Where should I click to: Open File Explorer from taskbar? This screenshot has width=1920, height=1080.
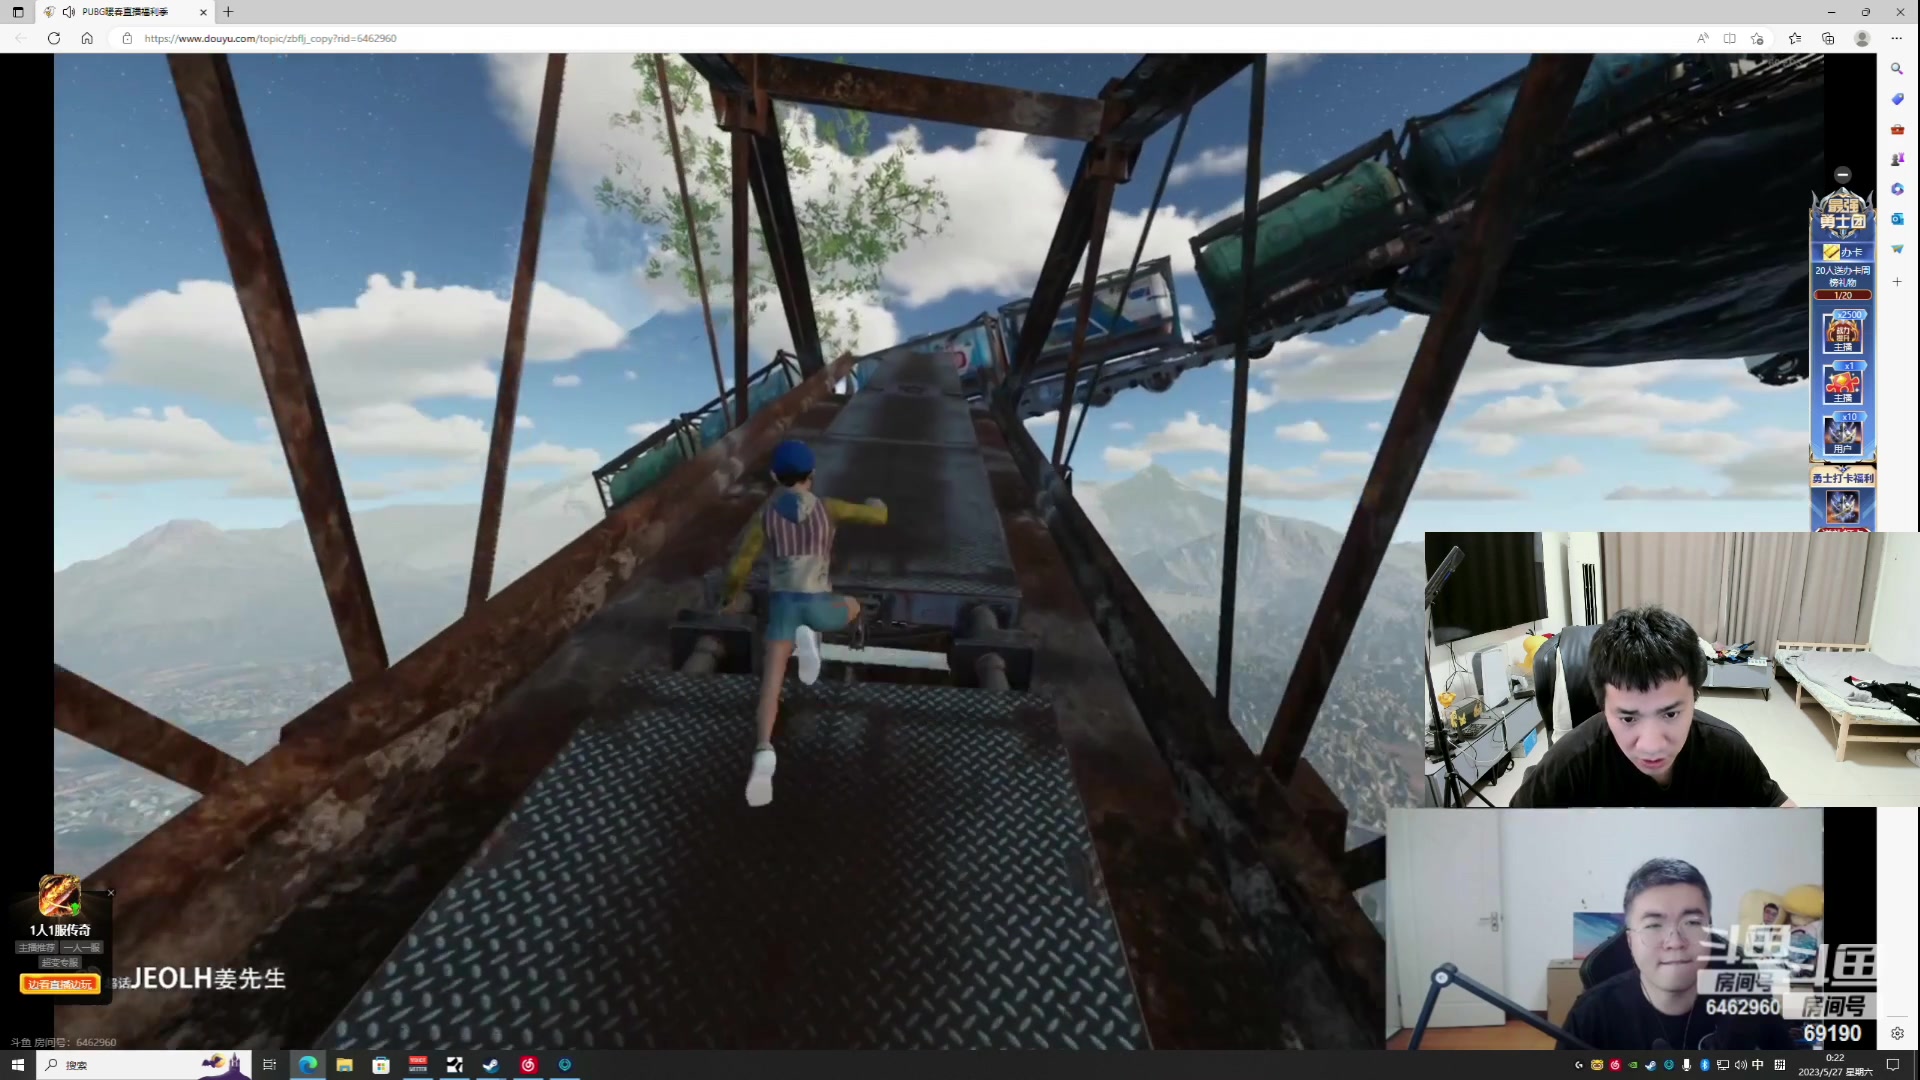coord(344,1065)
